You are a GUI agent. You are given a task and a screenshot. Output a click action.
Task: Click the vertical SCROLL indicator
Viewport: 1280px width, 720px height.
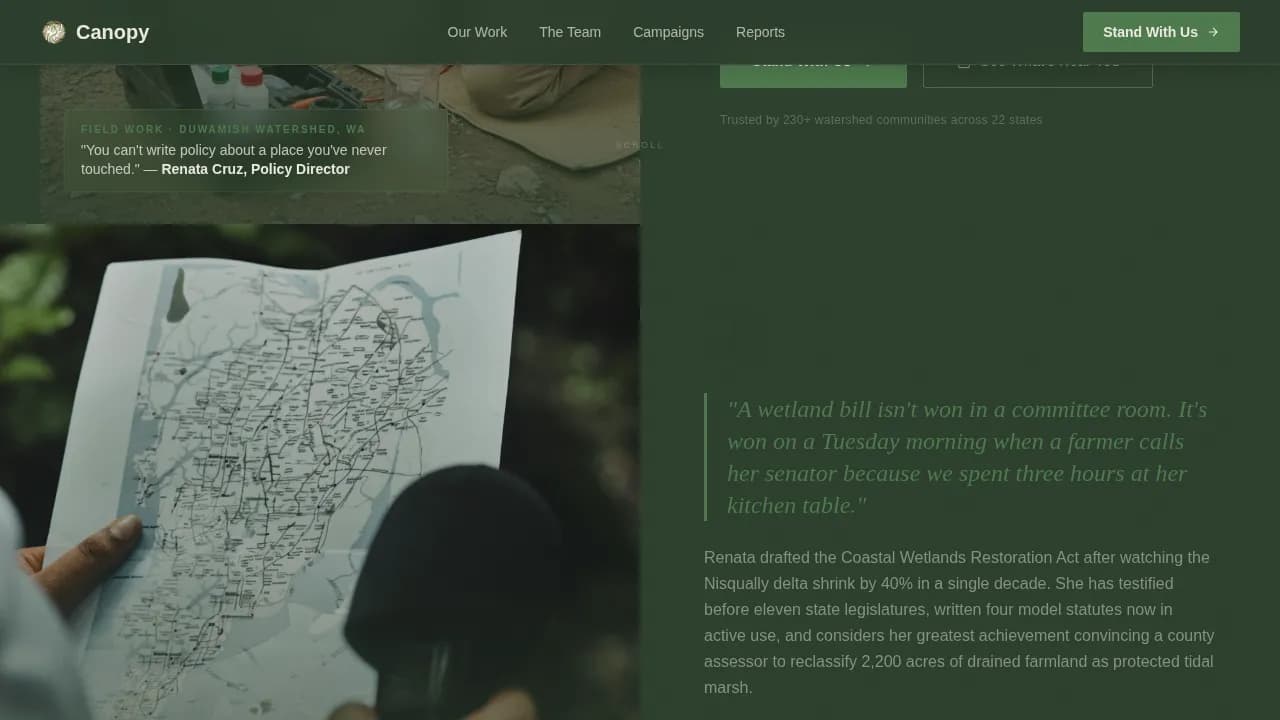pos(640,144)
